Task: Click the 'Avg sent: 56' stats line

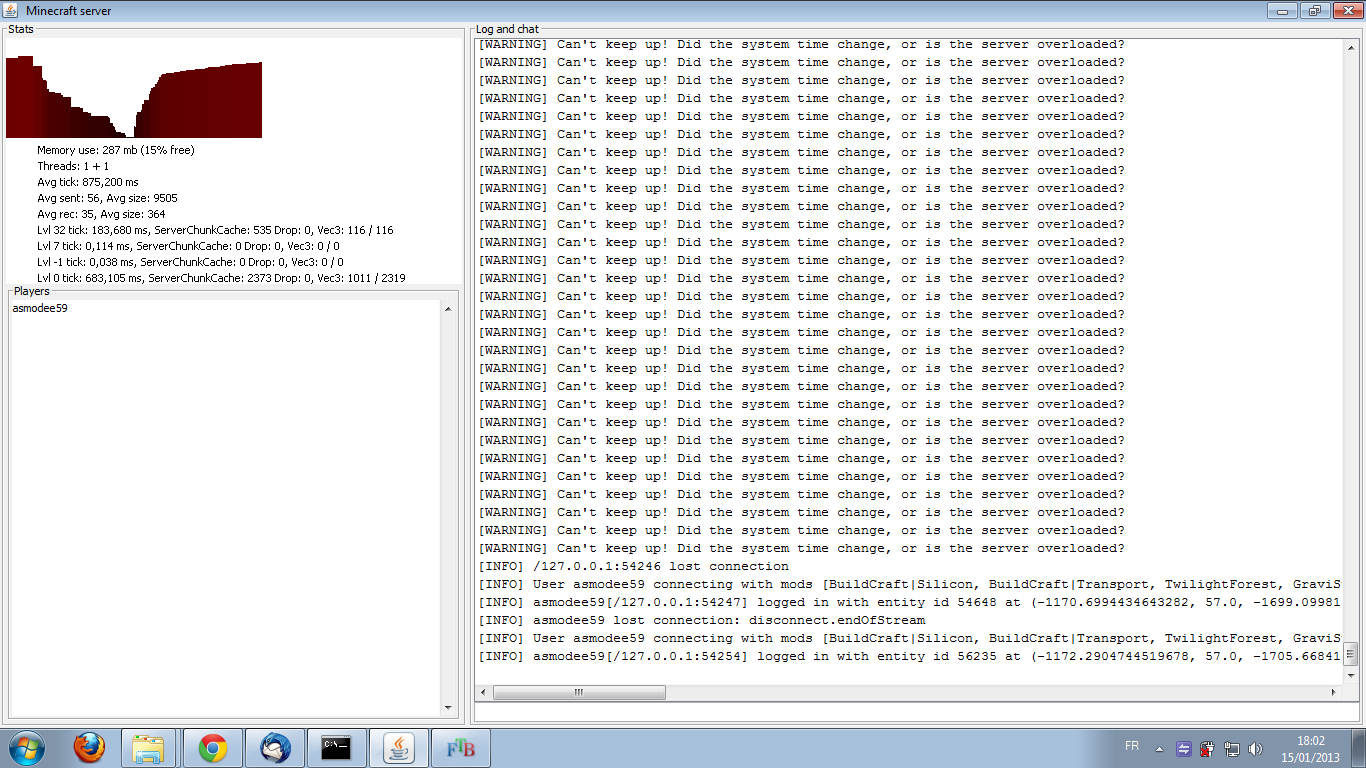Action: [x=108, y=198]
